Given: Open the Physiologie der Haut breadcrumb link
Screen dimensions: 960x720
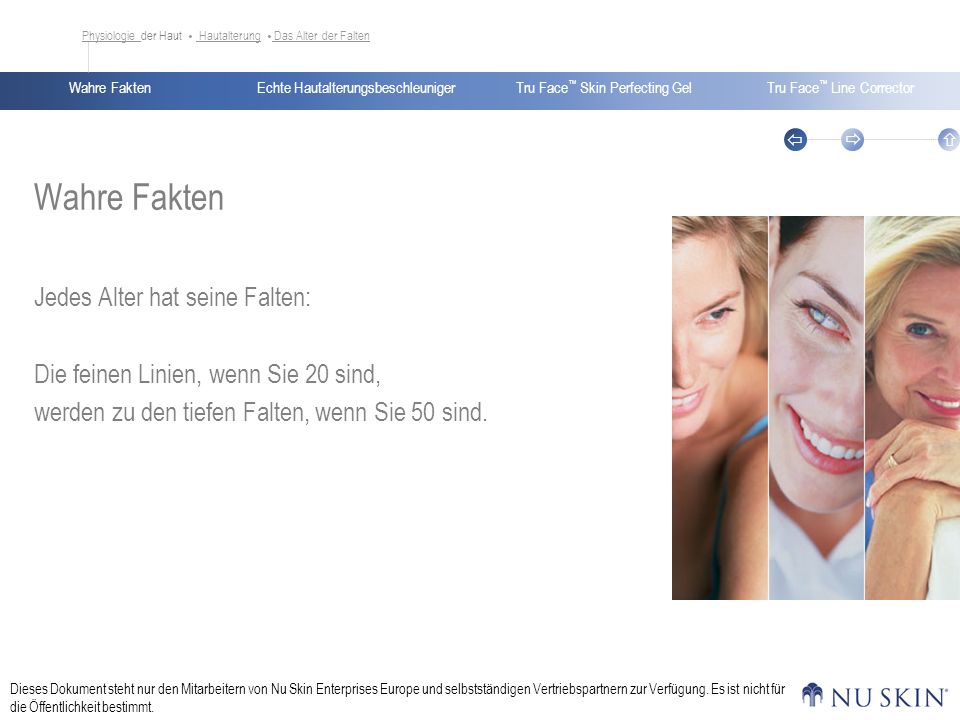Looking at the screenshot, I should [x=132, y=36].
